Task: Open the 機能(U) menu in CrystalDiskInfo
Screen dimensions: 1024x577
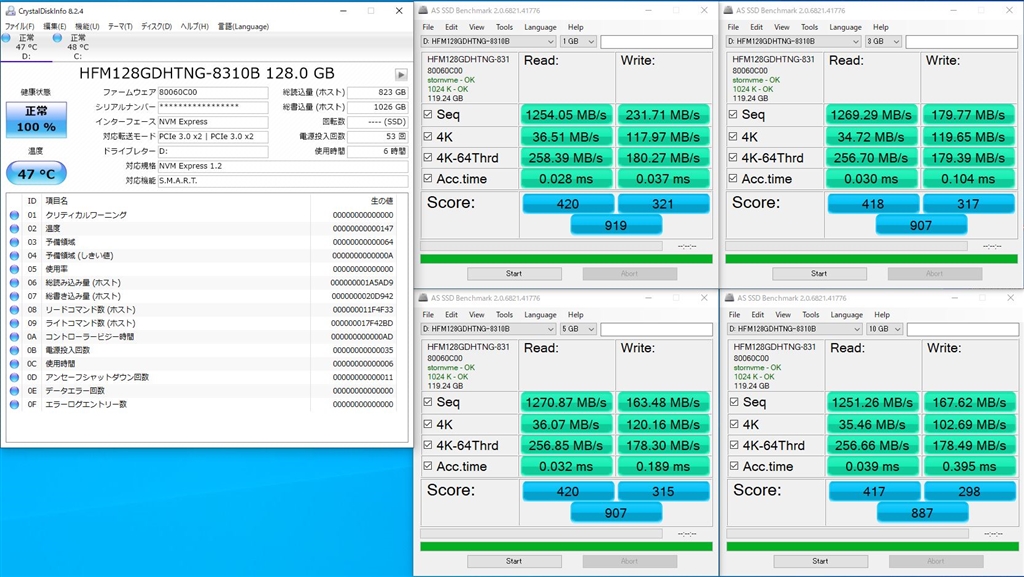Action: [87, 26]
